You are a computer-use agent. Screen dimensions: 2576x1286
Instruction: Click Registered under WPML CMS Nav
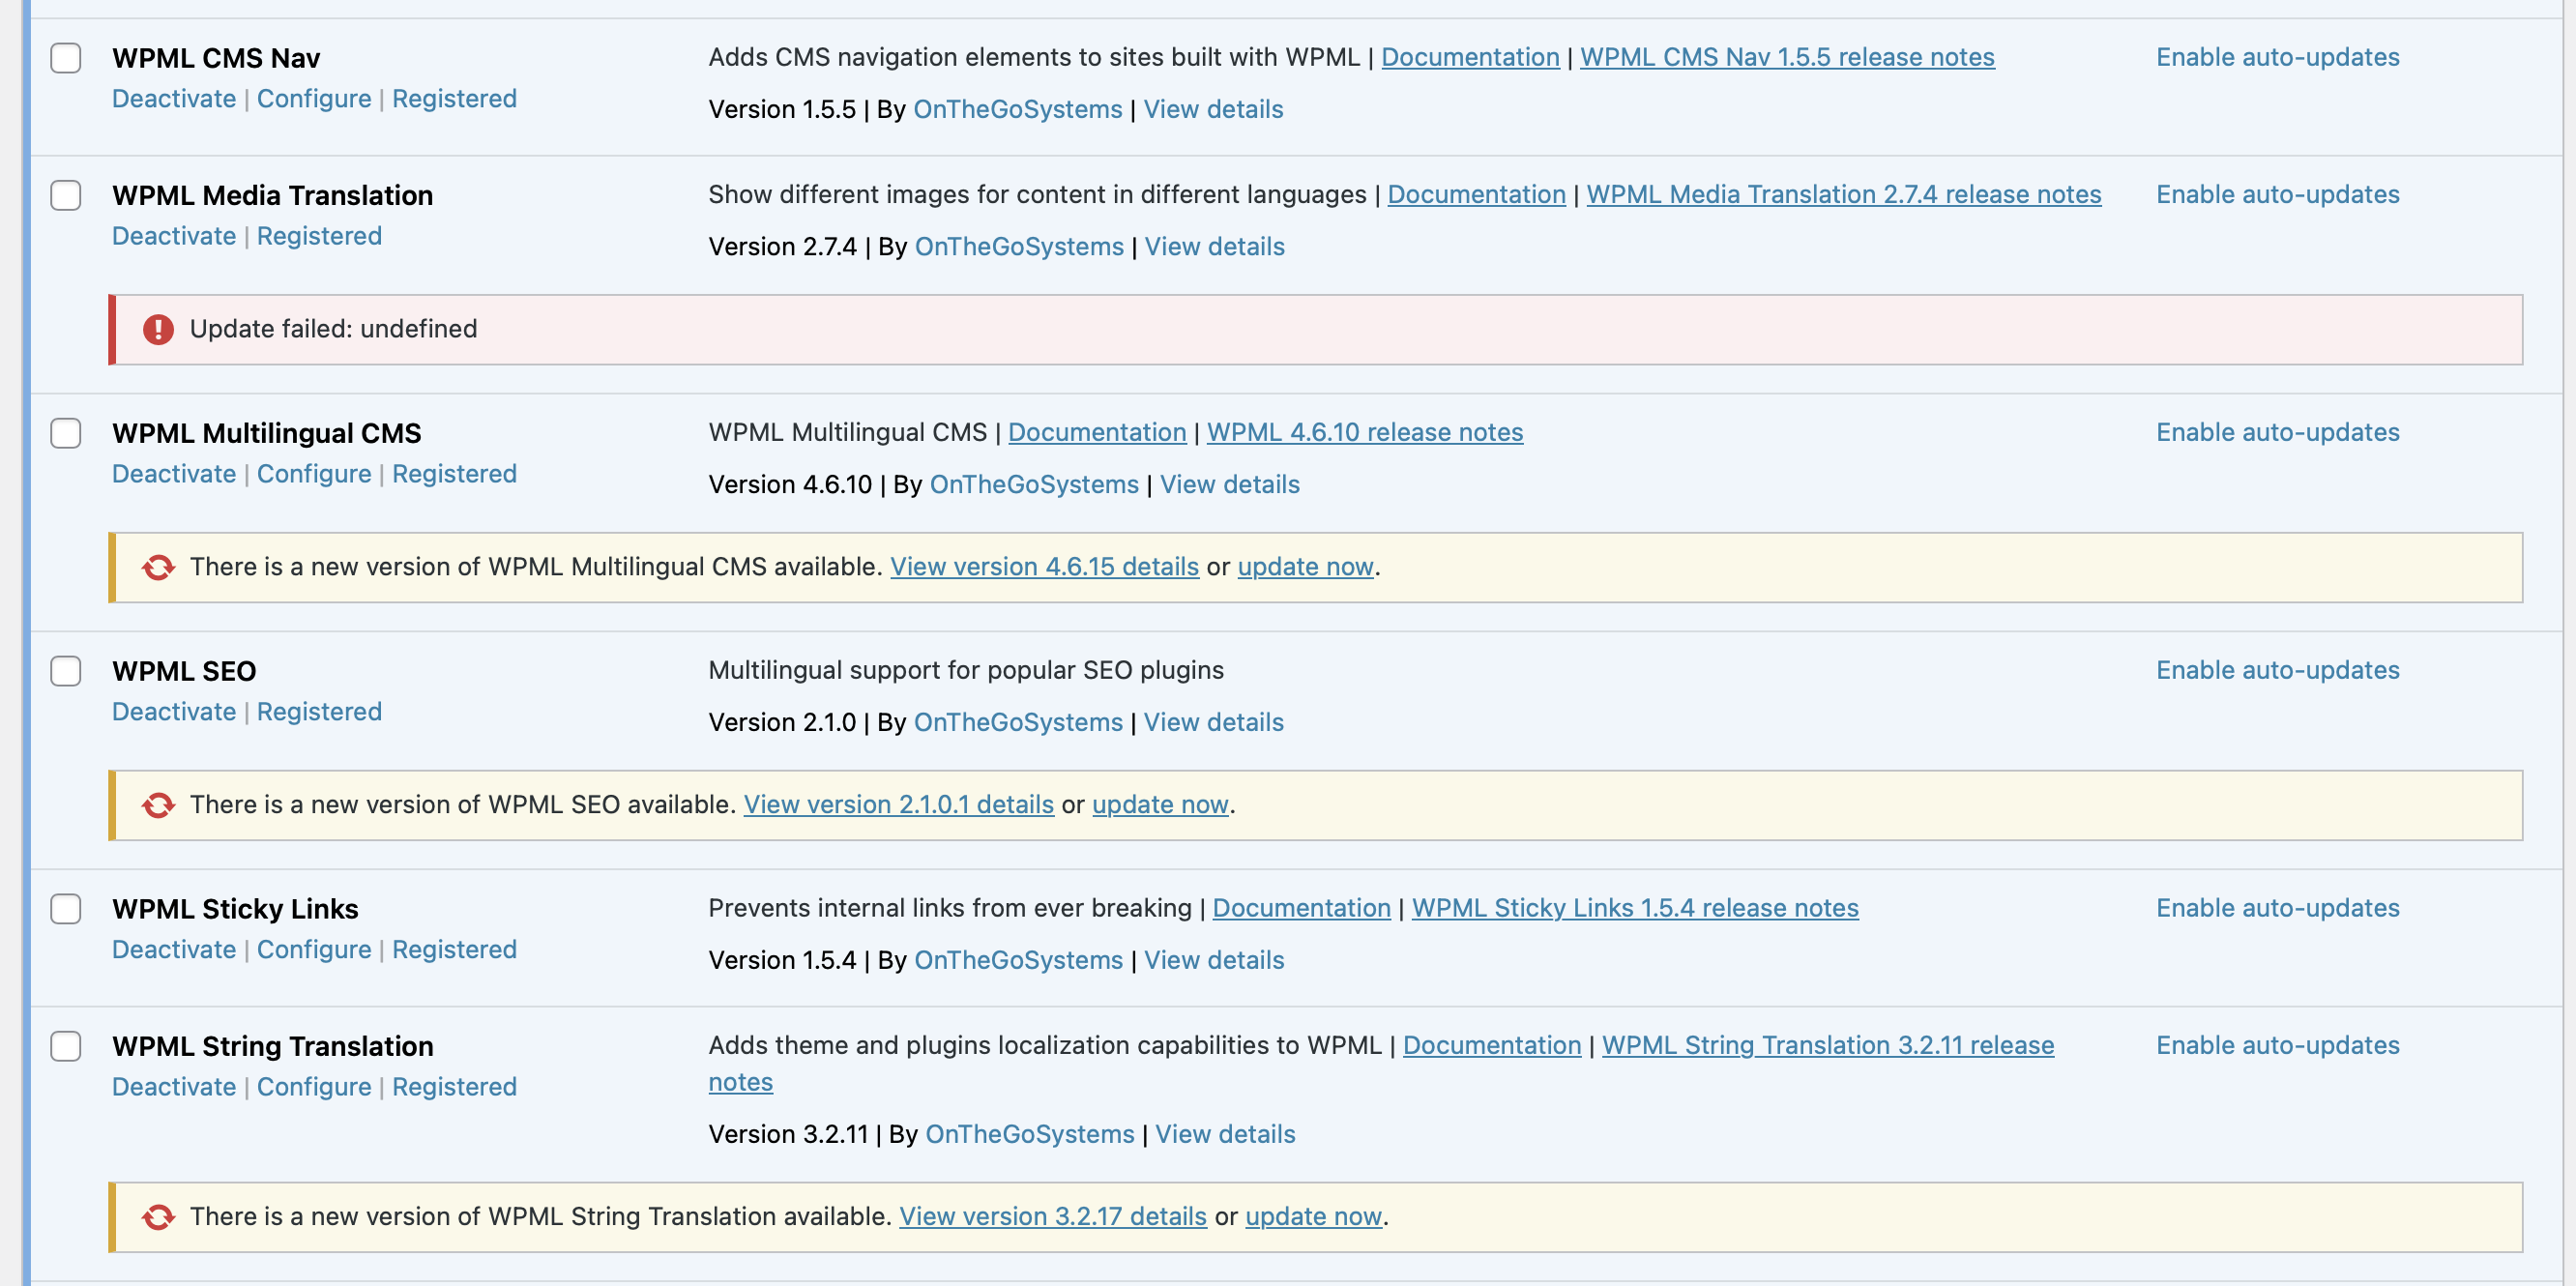[454, 98]
